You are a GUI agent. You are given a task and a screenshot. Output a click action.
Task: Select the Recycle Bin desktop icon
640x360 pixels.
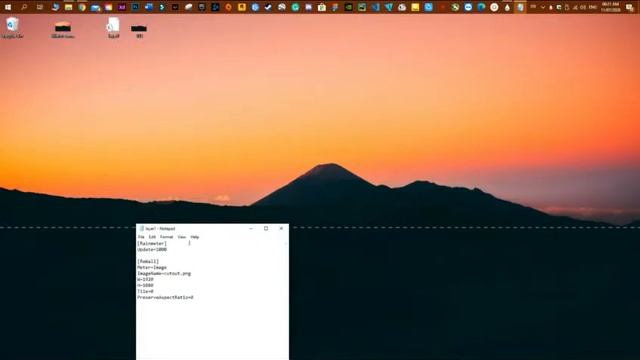(12, 27)
